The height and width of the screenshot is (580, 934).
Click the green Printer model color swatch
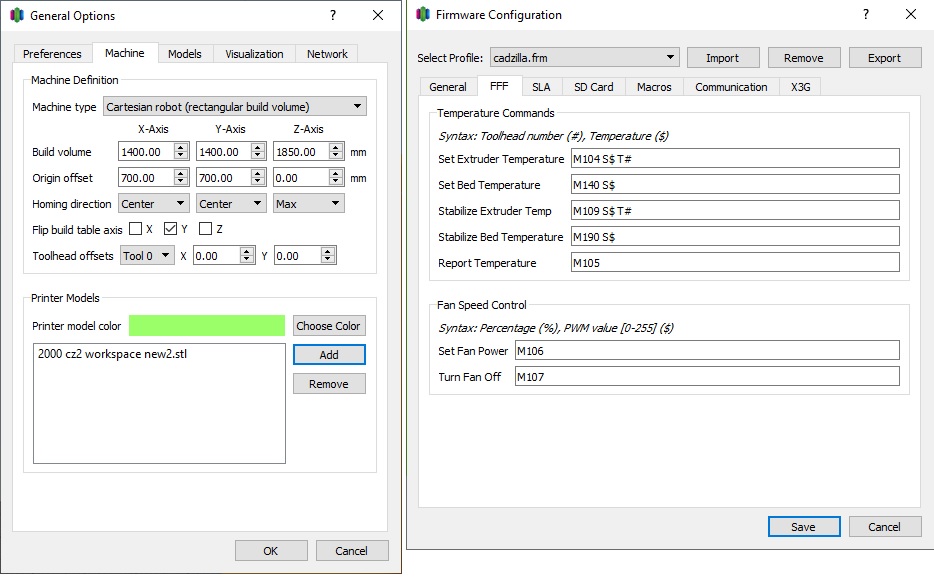[207, 326]
